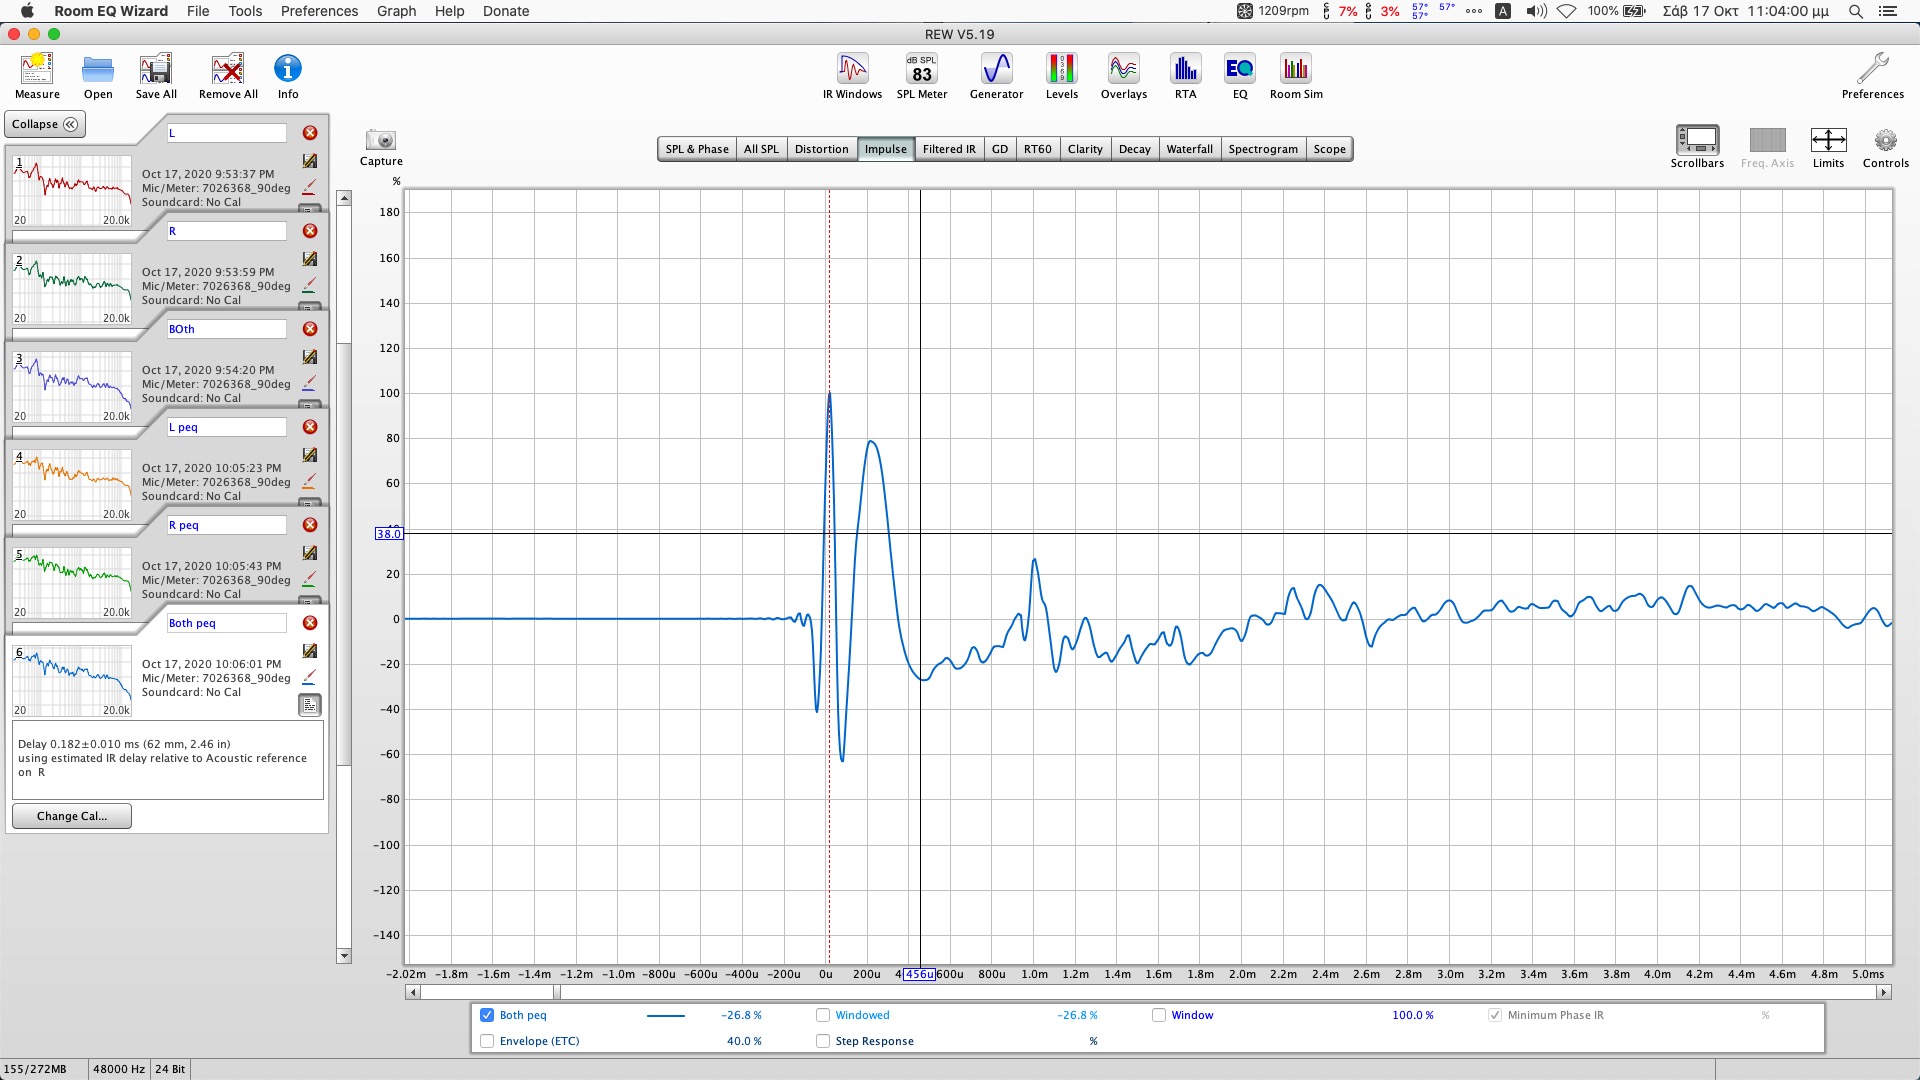The height and width of the screenshot is (1080, 1920).
Task: Open the SPL Meter
Action: coord(921,76)
